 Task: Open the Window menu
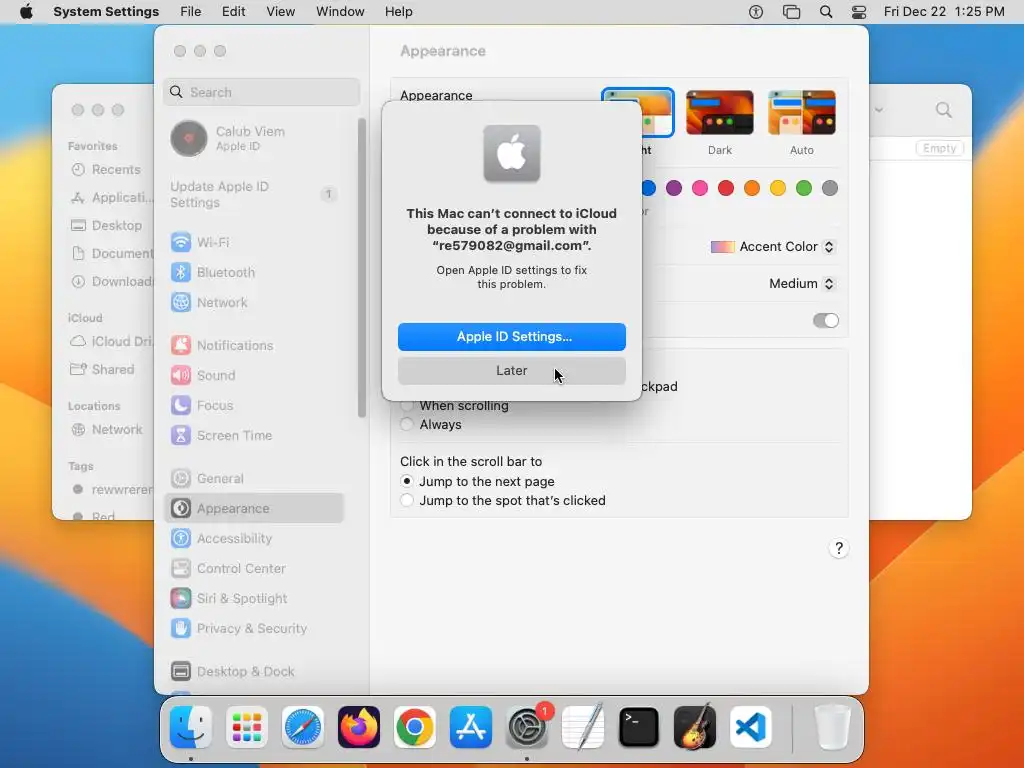(340, 12)
